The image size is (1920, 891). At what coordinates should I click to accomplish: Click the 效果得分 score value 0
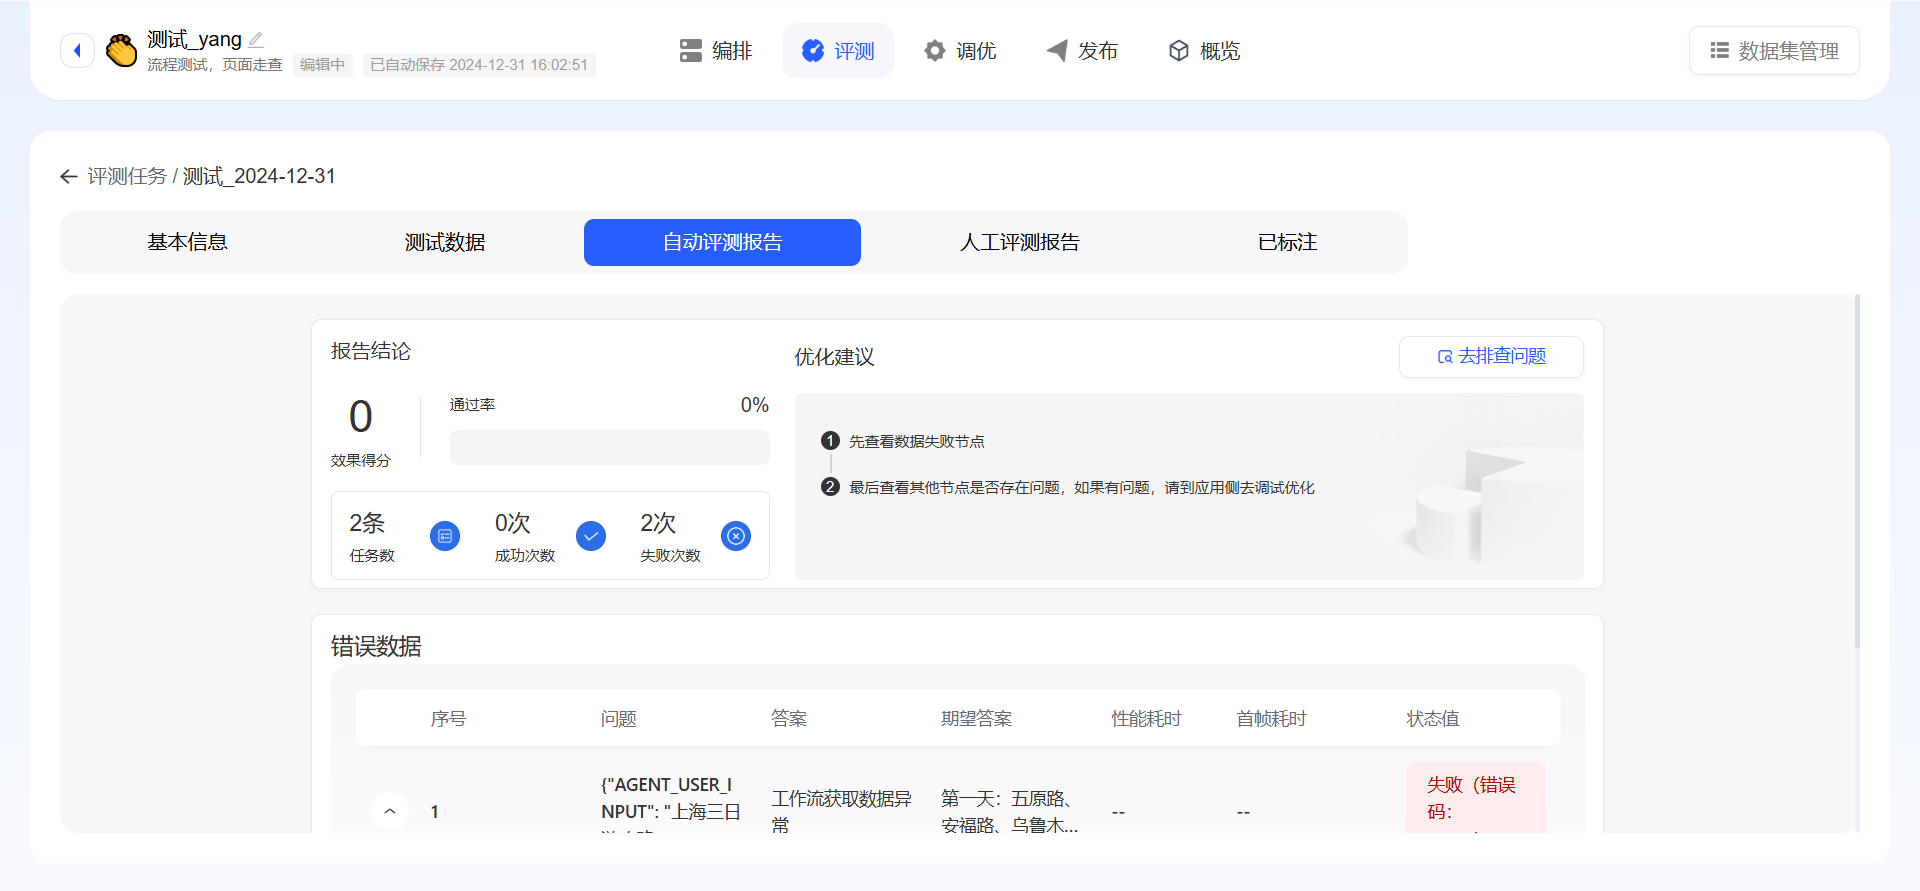361,416
